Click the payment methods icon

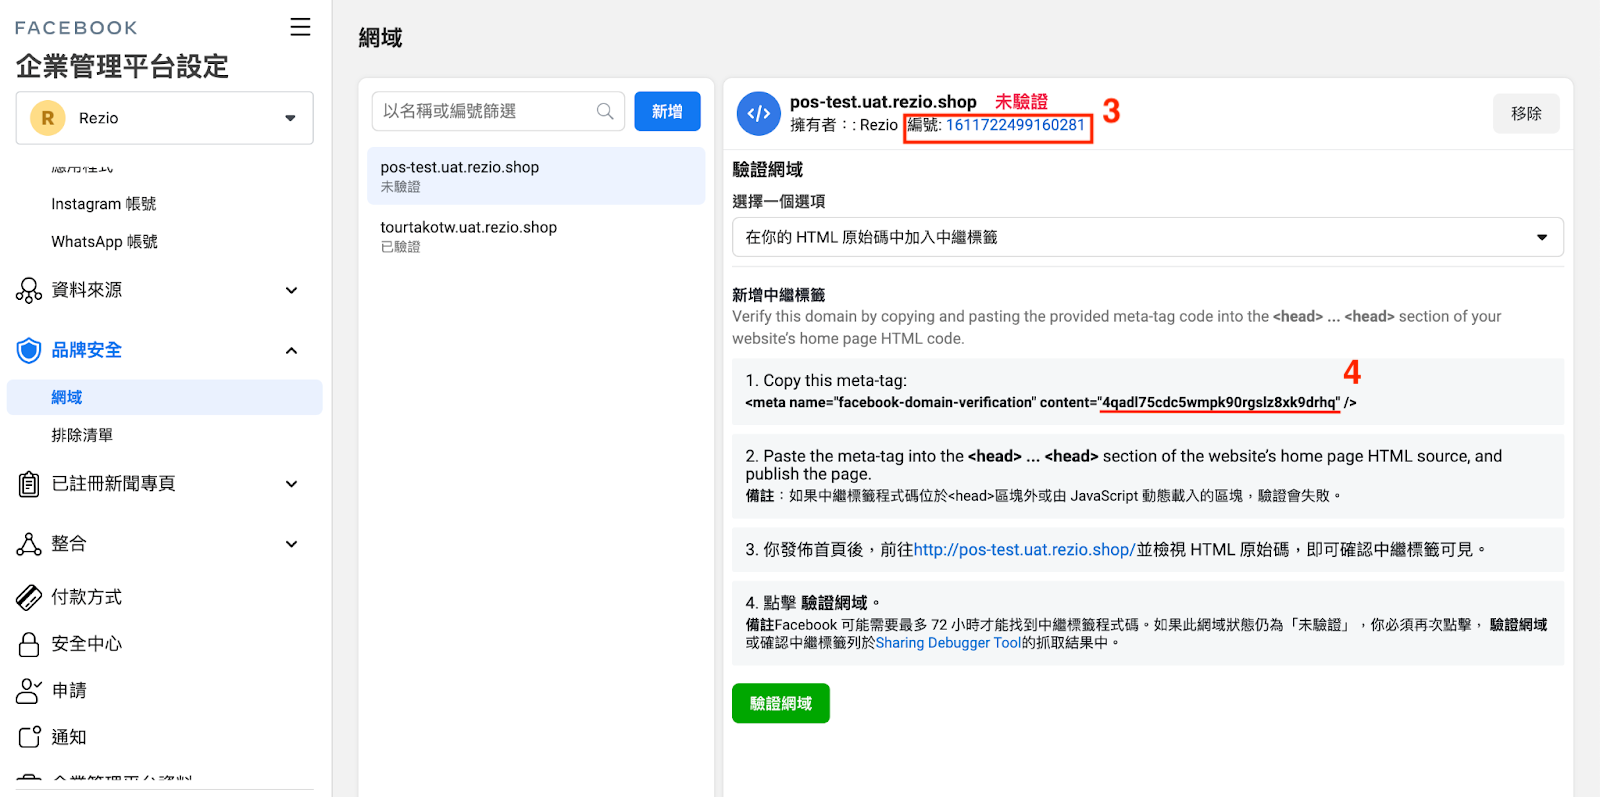click(x=29, y=597)
